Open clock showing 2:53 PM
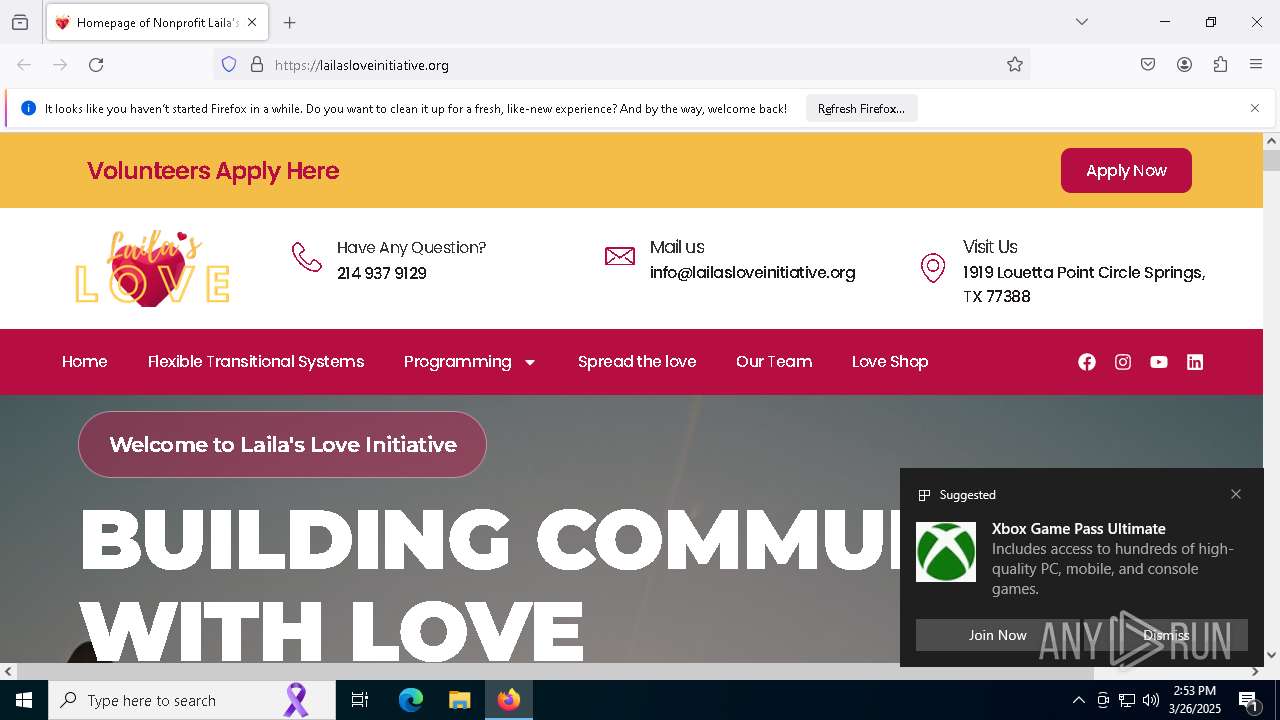1280x720 pixels. (x=1194, y=700)
